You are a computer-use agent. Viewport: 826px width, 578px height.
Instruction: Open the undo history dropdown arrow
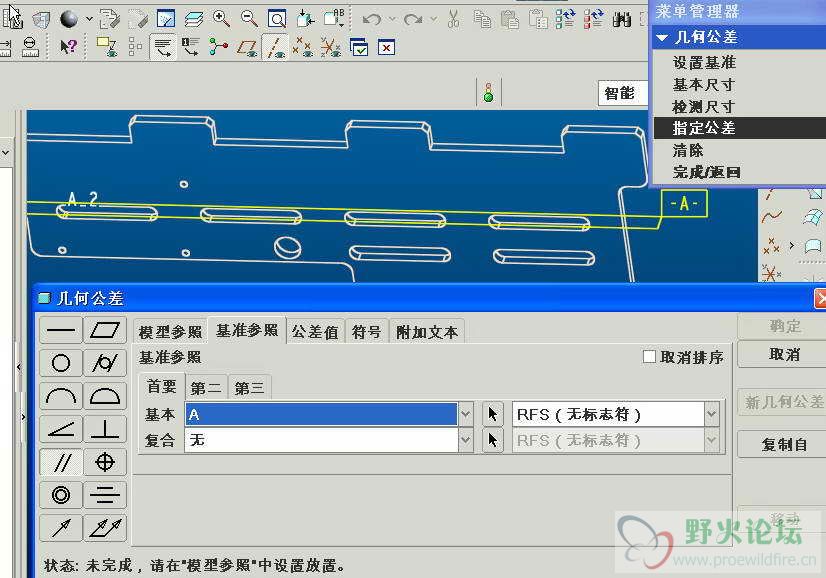pos(392,19)
